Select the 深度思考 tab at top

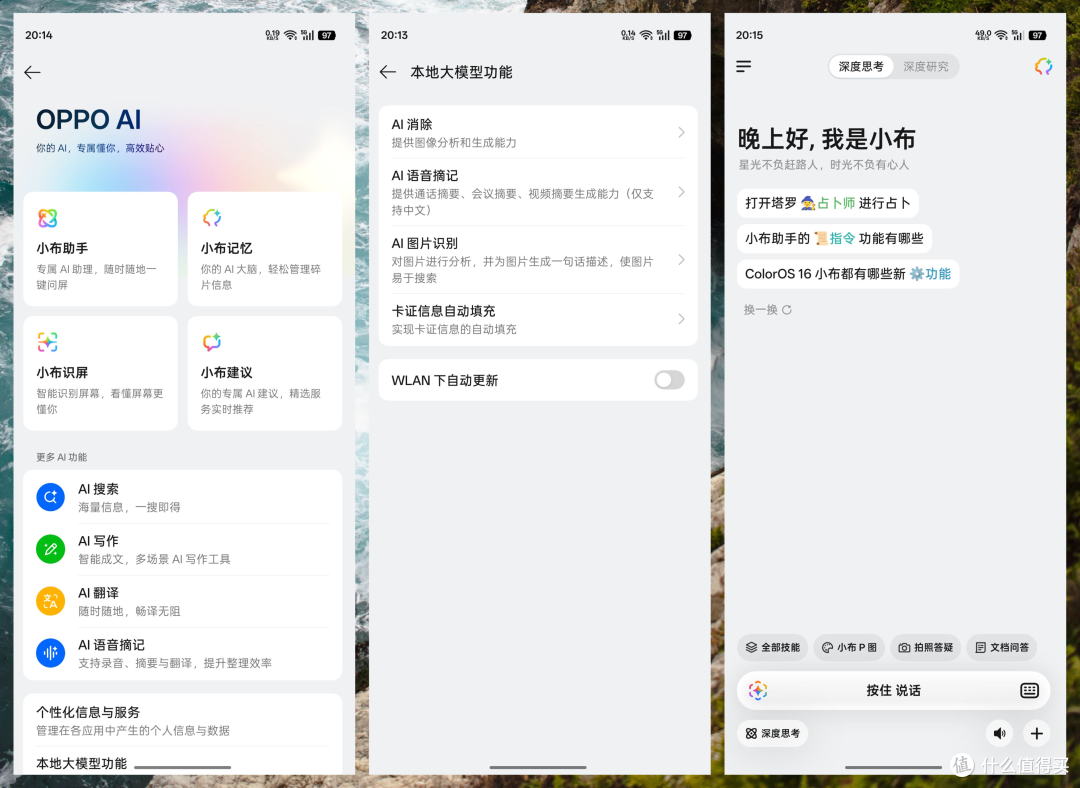(861, 67)
